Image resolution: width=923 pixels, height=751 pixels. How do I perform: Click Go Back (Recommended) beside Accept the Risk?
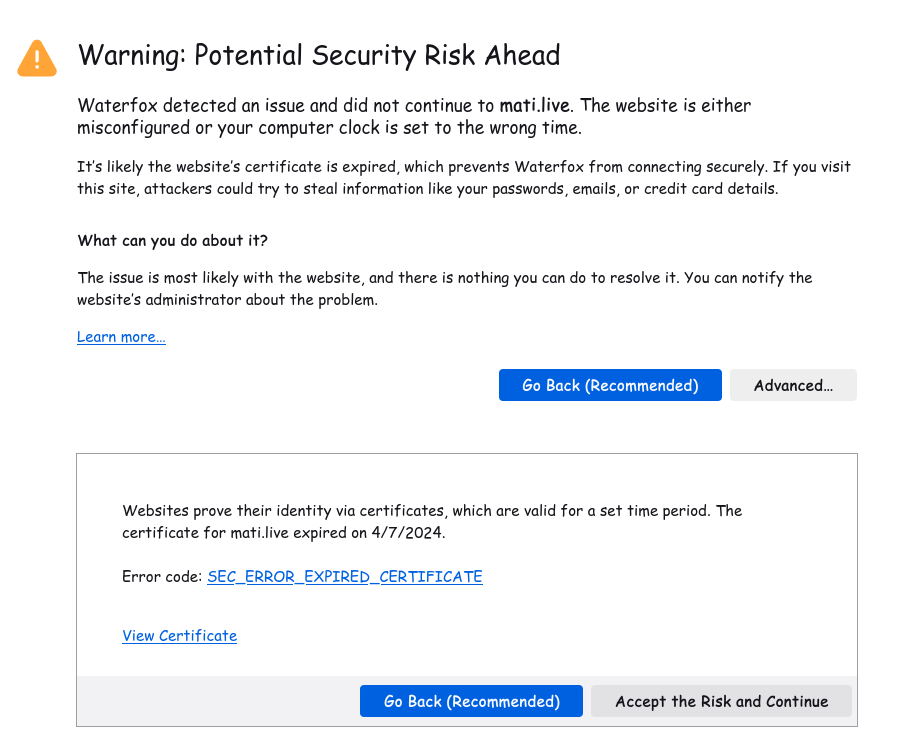point(471,701)
